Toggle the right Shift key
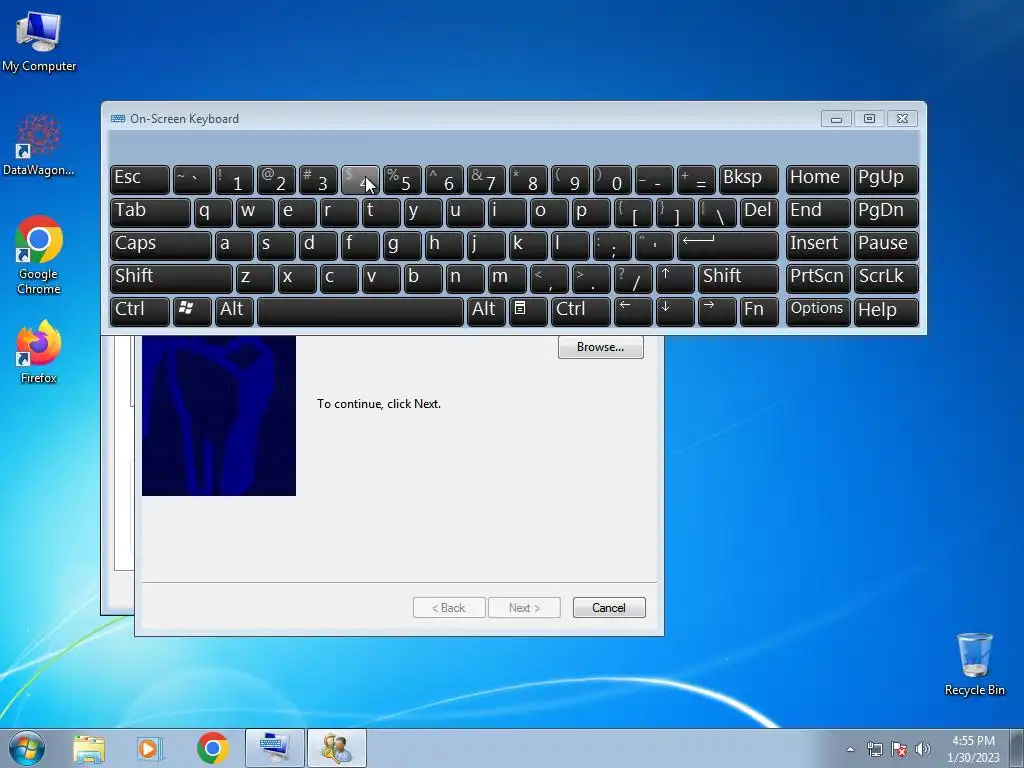The width and height of the screenshot is (1024, 768). [x=738, y=278]
